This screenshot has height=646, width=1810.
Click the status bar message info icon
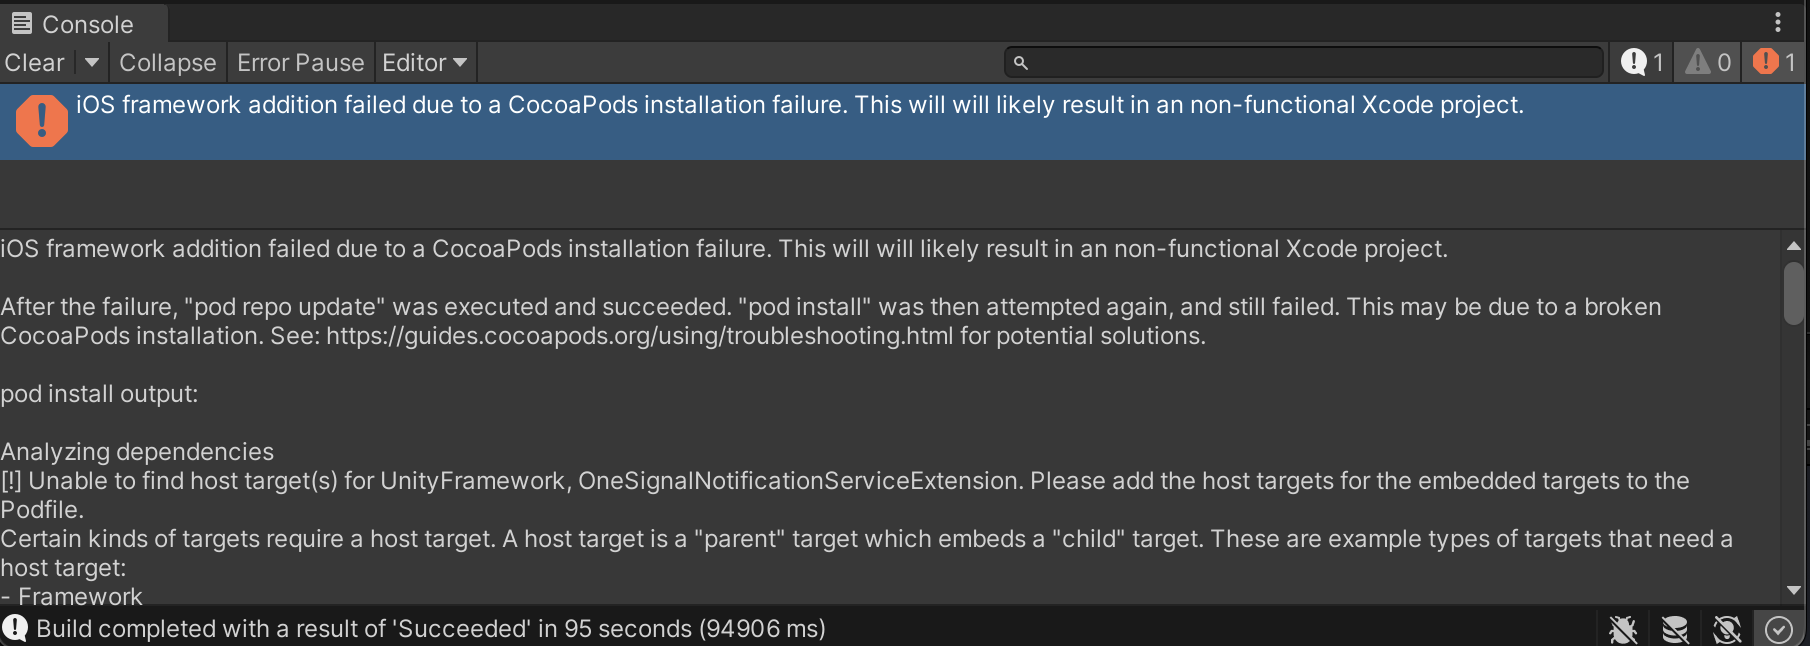tap(14, 628)
